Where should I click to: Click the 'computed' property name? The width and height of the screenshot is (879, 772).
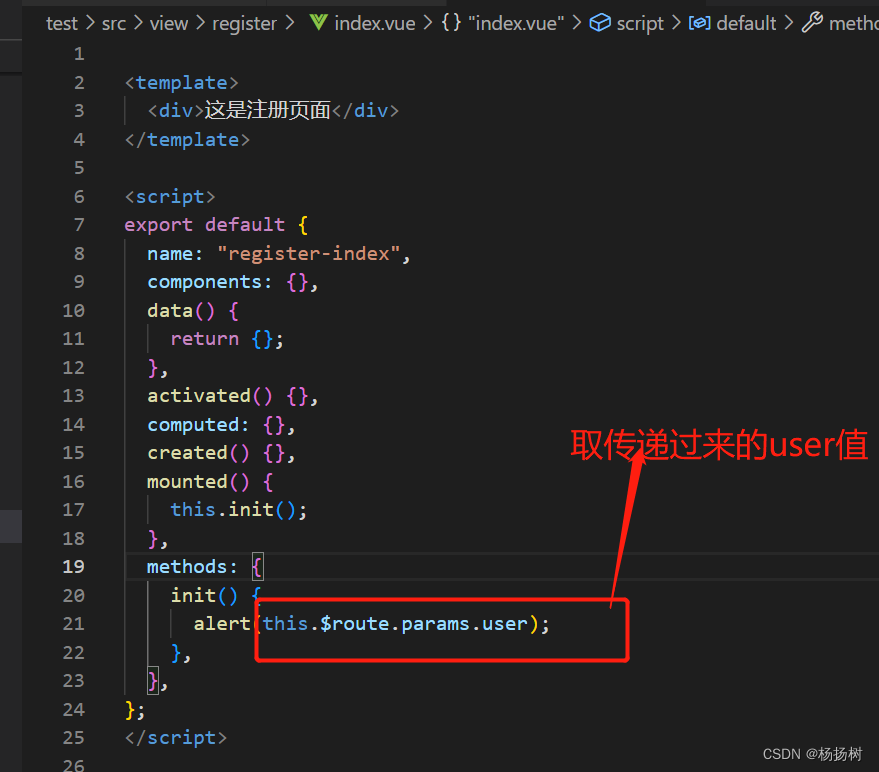(193, 424)
